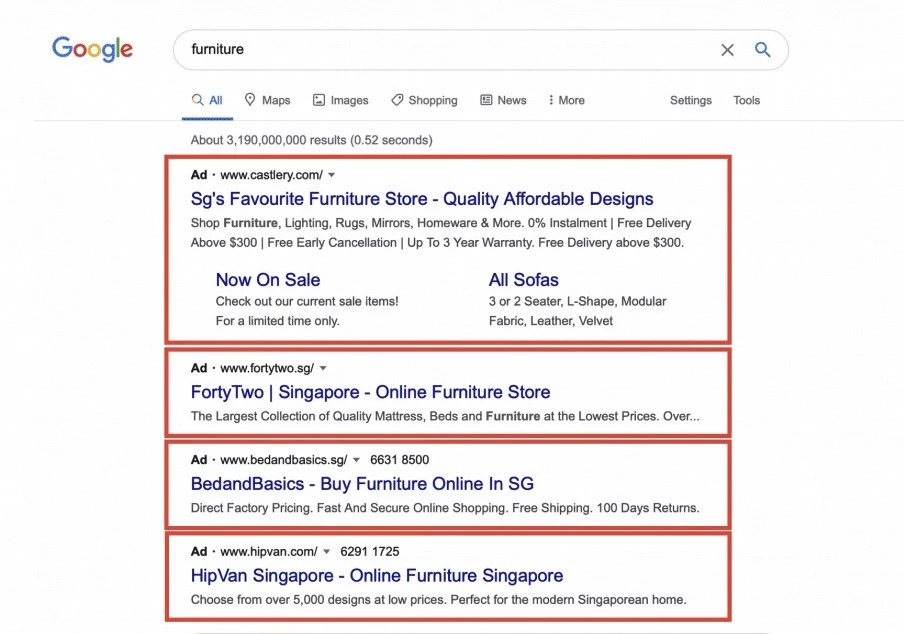904x634 pixels.
Task: Click the 'Choose from over 5,000 designs' description
Action: tap(439, 599)
